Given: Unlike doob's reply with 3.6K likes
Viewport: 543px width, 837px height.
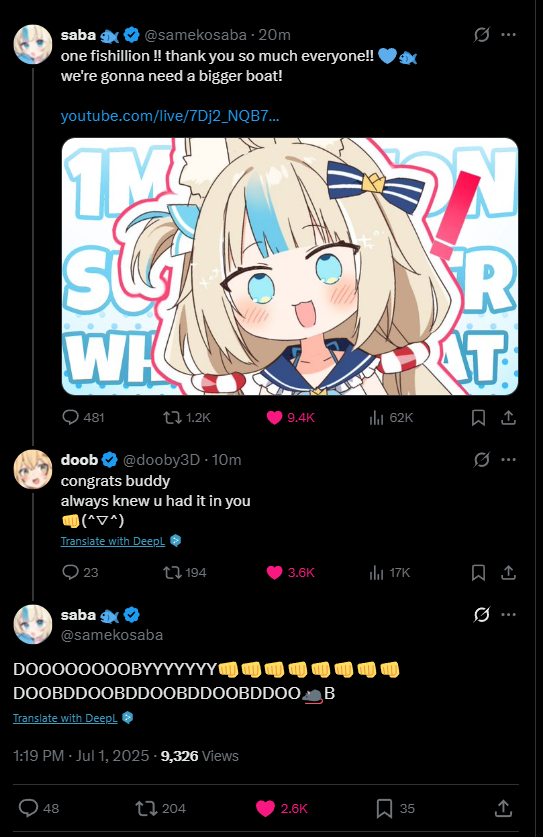Looking at the screenshot, I should [274, 573].
